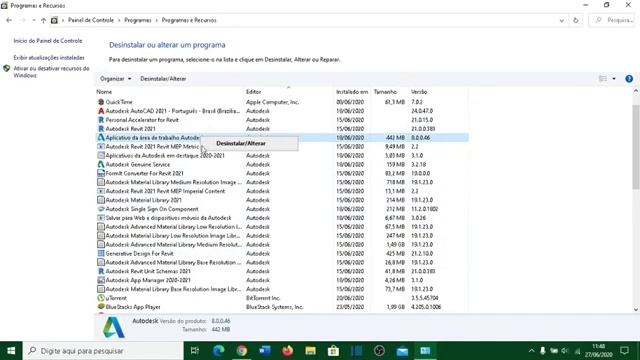The height and width of the screenshot is (360, 640).
Task: Click the QuickTime program icon
Action: [101, 102]
